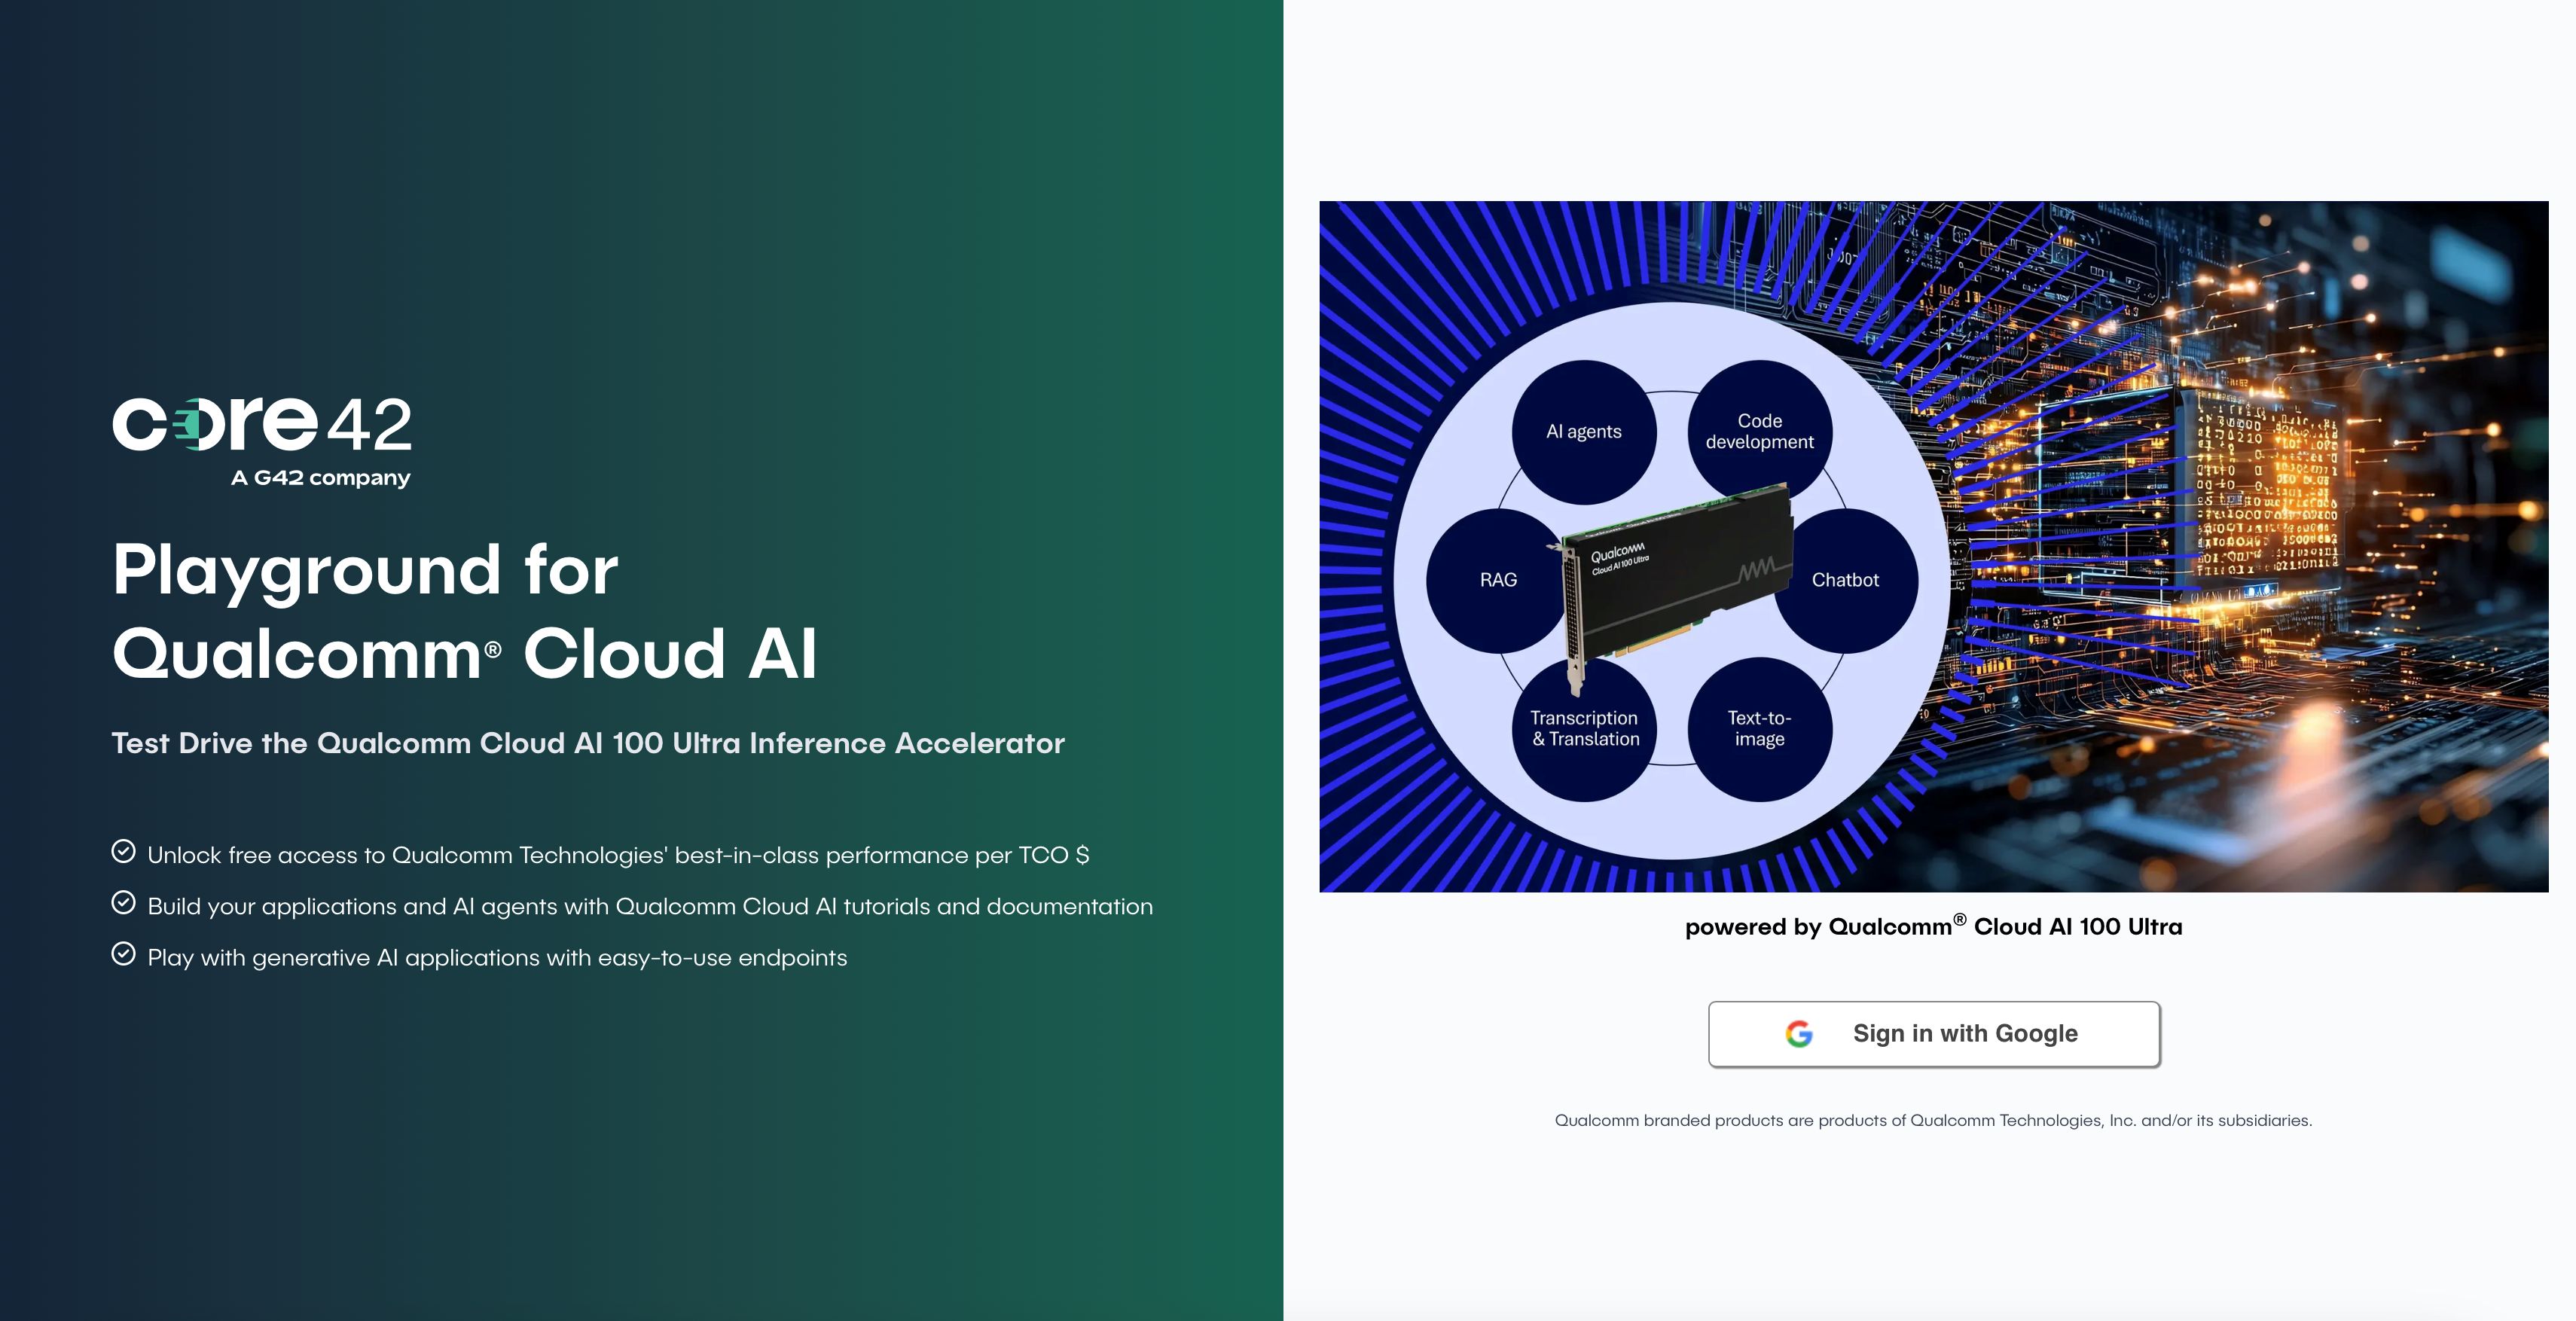The image size is (2576, 1321).
Task: Click the Core42 logo
Action: (262, 440)
